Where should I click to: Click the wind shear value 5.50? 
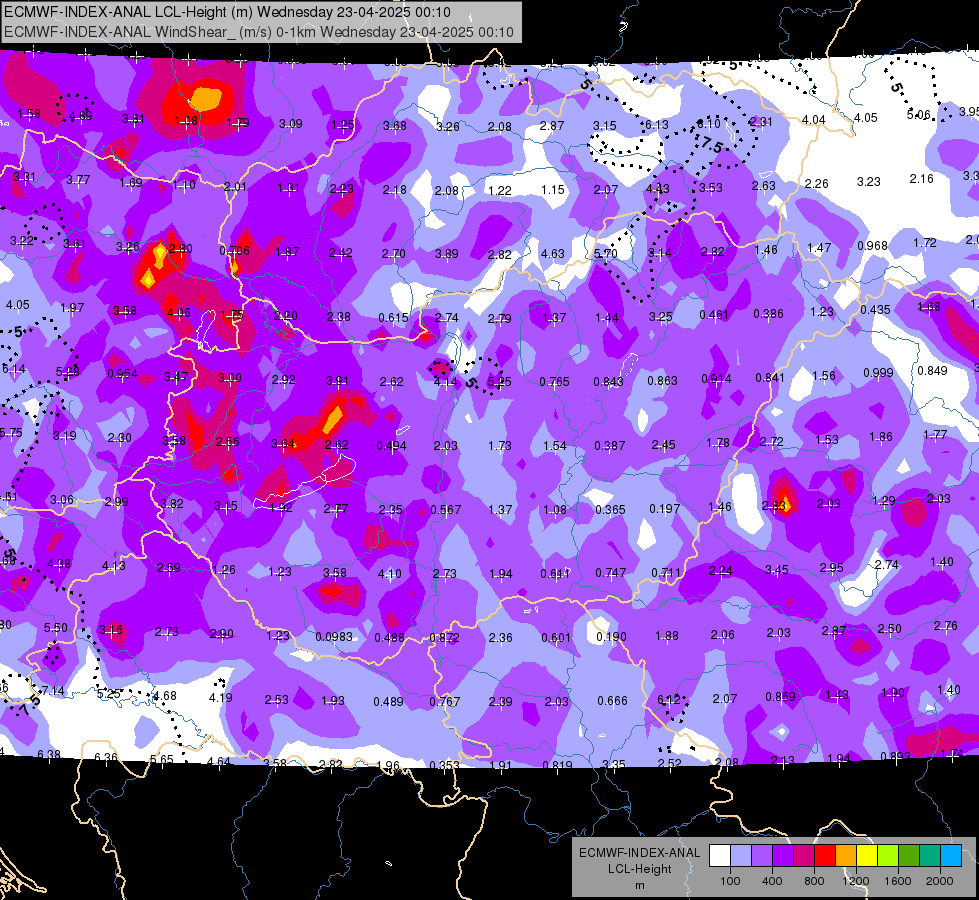pos(56,627)
